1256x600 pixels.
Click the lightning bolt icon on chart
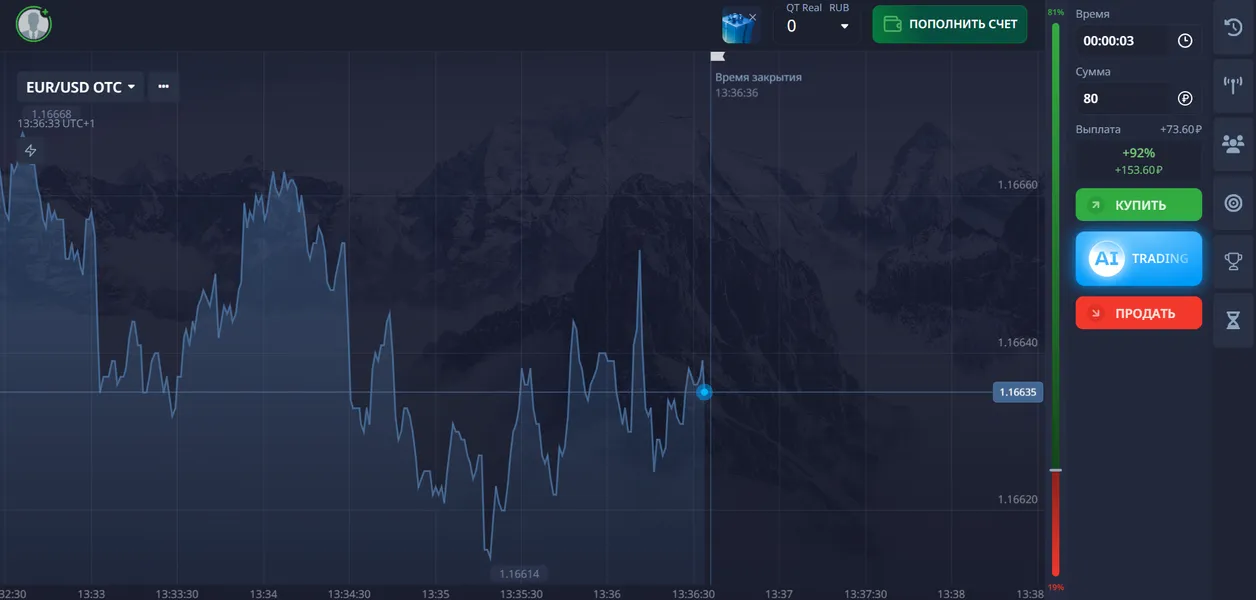tap(31, 151)
